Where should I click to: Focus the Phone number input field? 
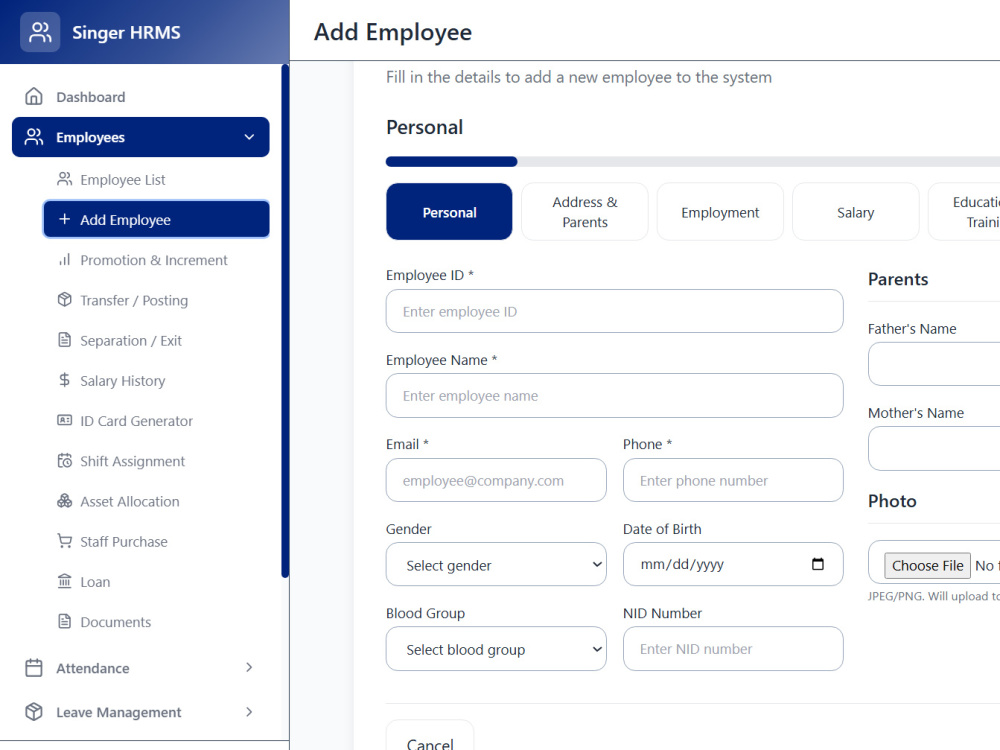[x=733, y=480]
